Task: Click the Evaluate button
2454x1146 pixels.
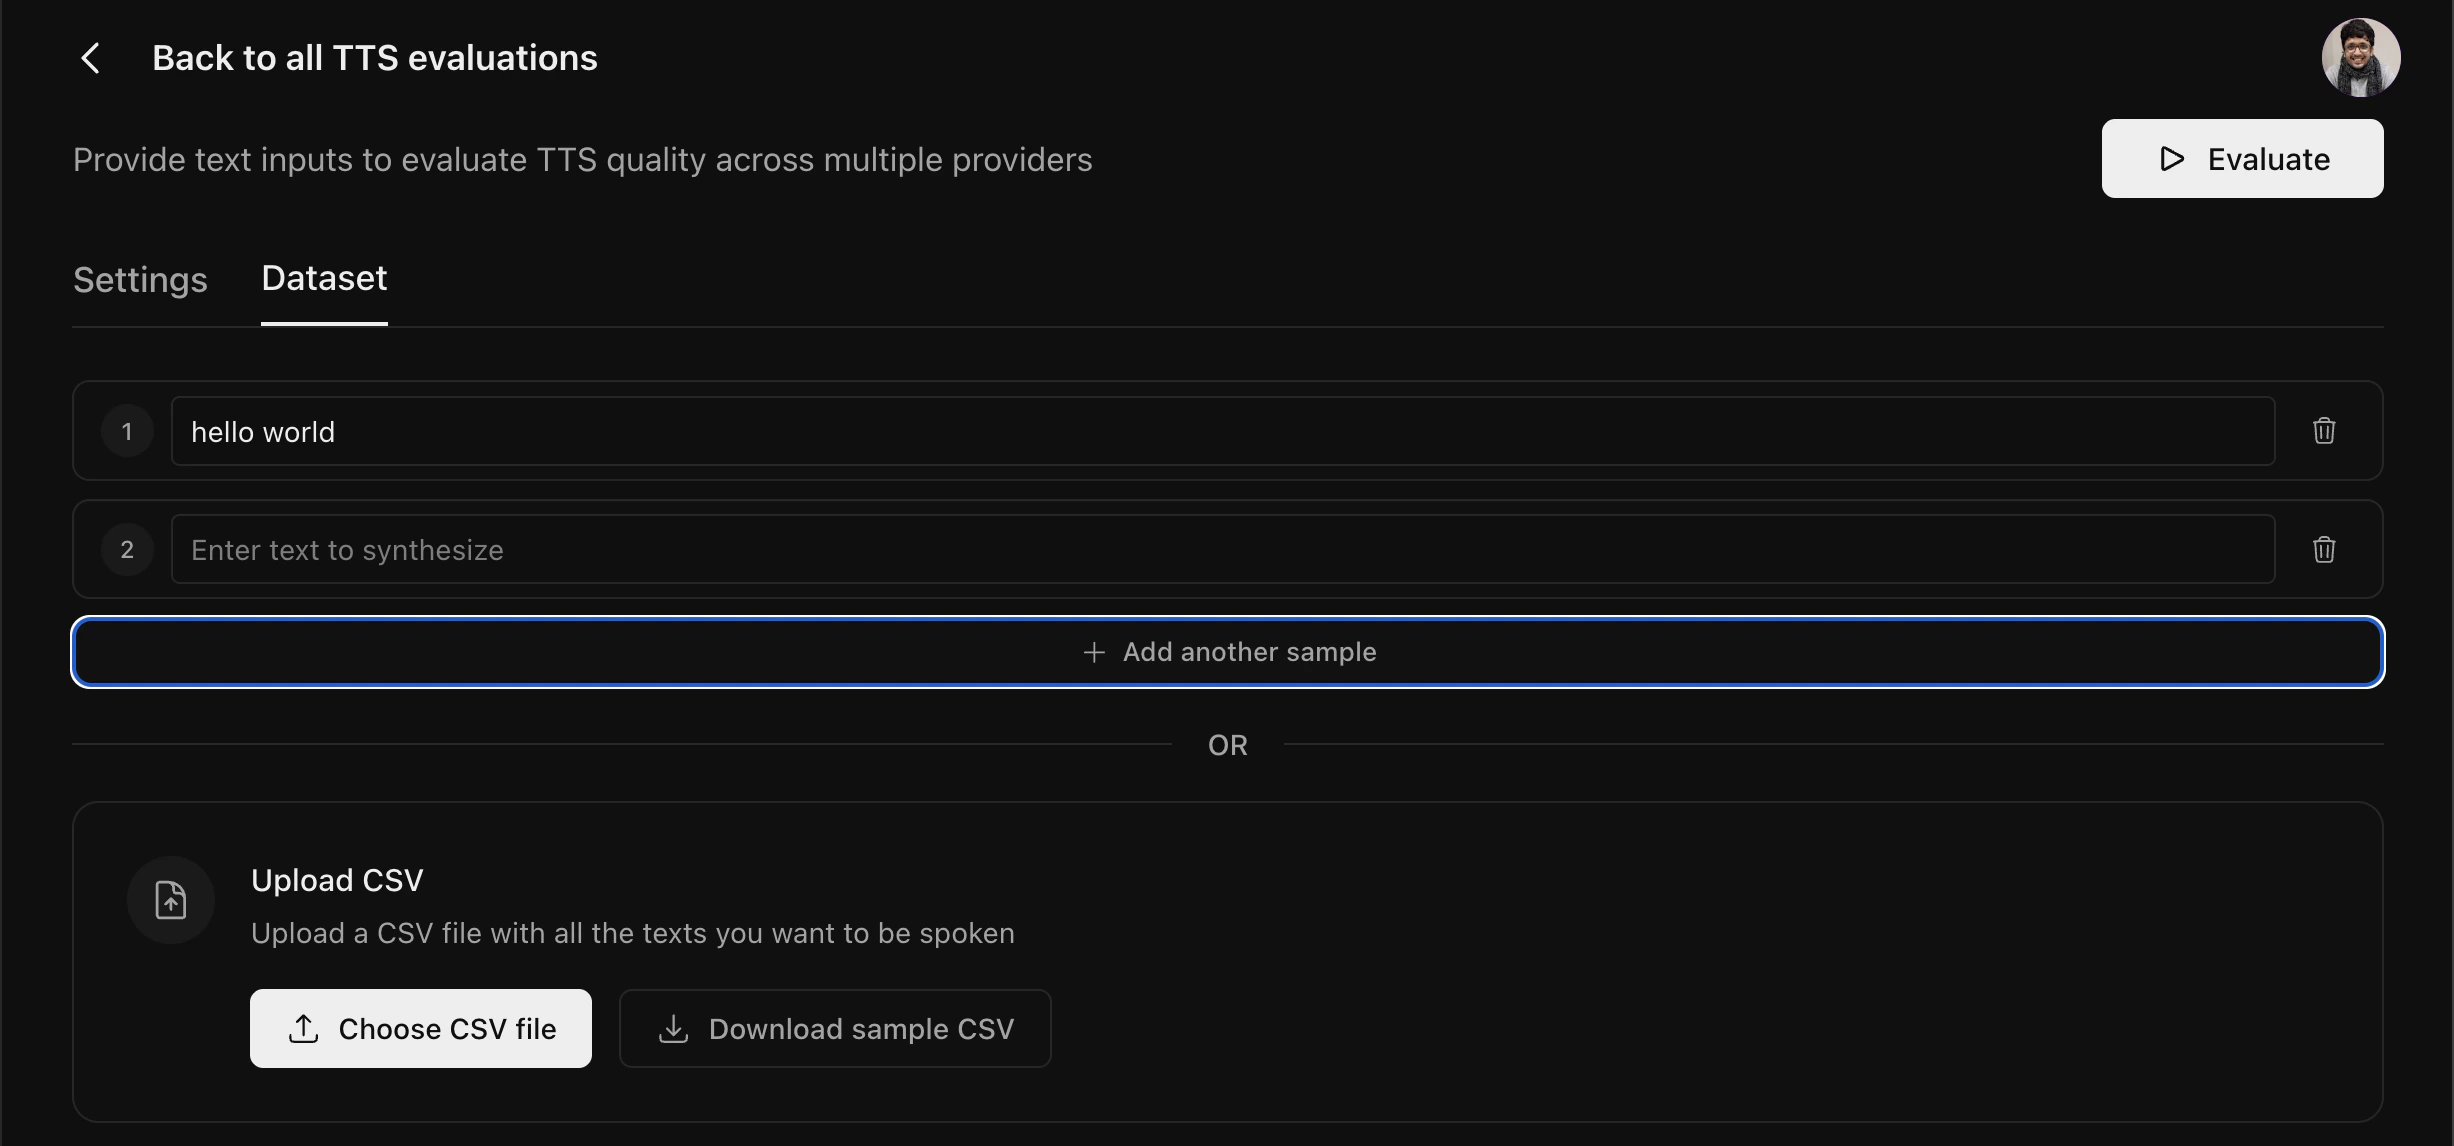Action: [2242, 158]
